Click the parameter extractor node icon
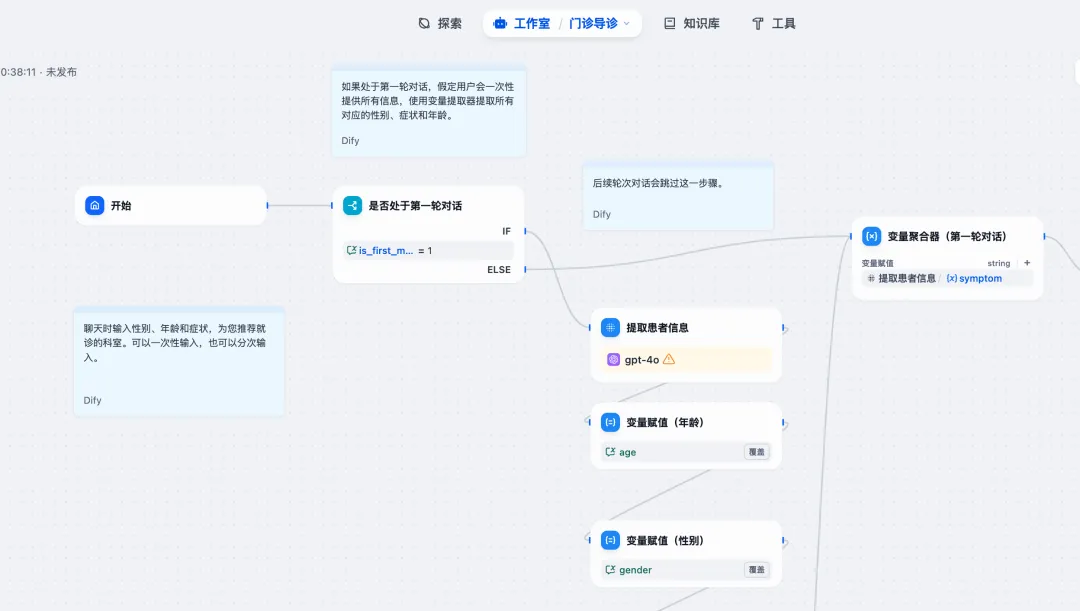This screenshot has width=1080, height=611. tap(610, 327)
